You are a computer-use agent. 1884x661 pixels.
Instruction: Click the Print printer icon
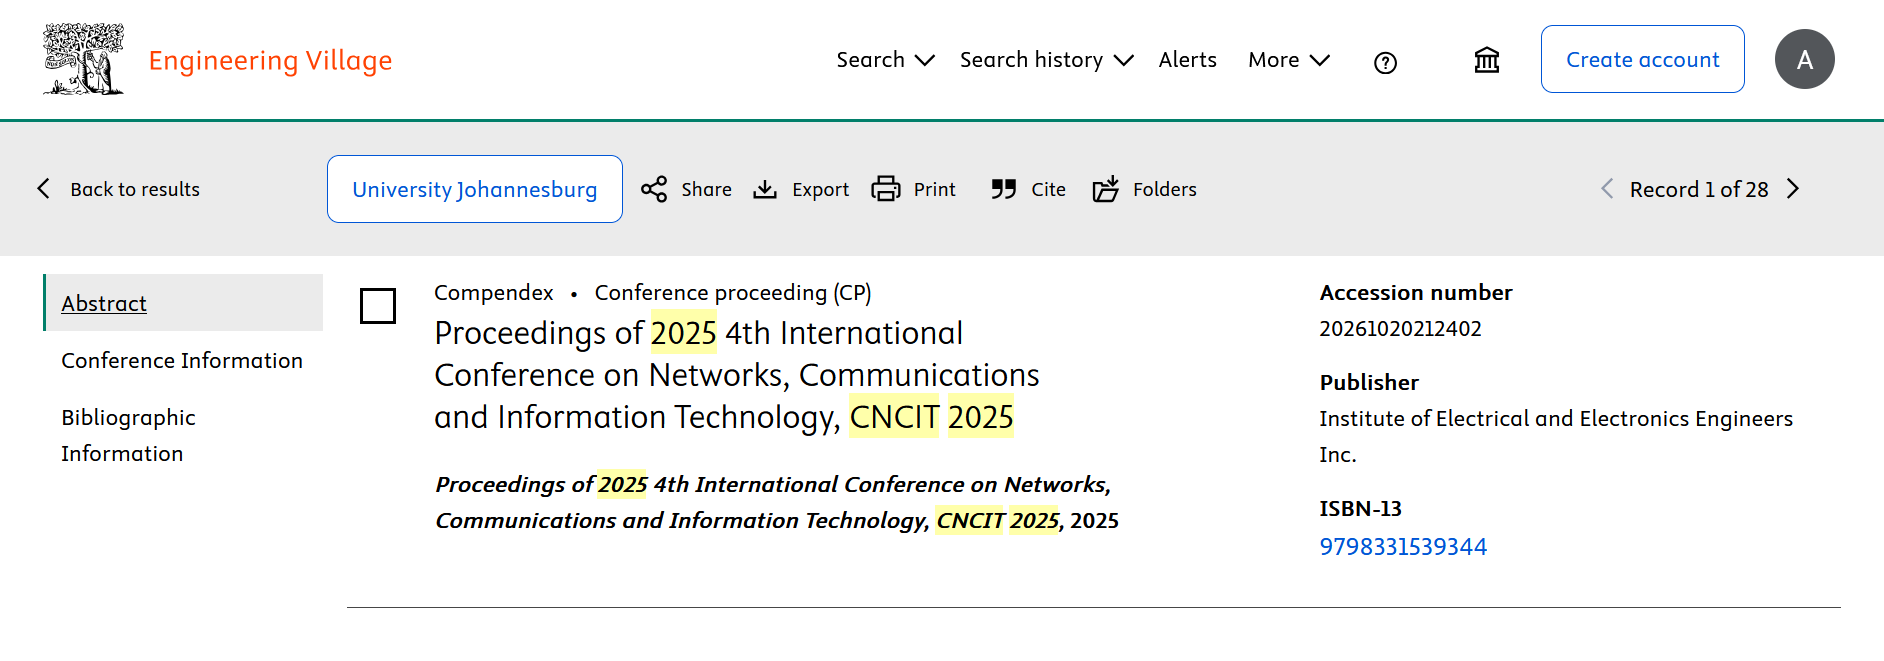[x=886, y=189]
